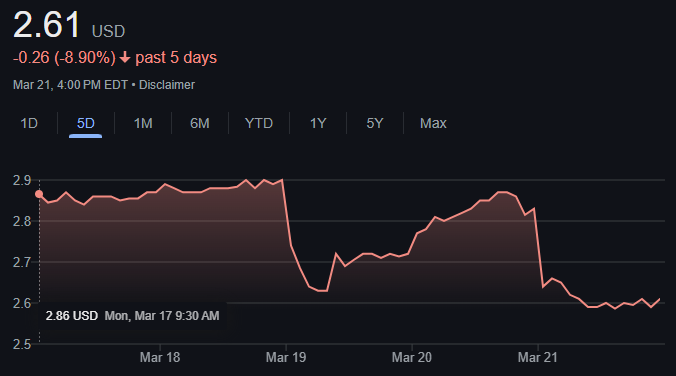The width and height of the screenshot is (676, 376).
Task: Click the chart data point marker dot
Action: [x=39, y=194]
